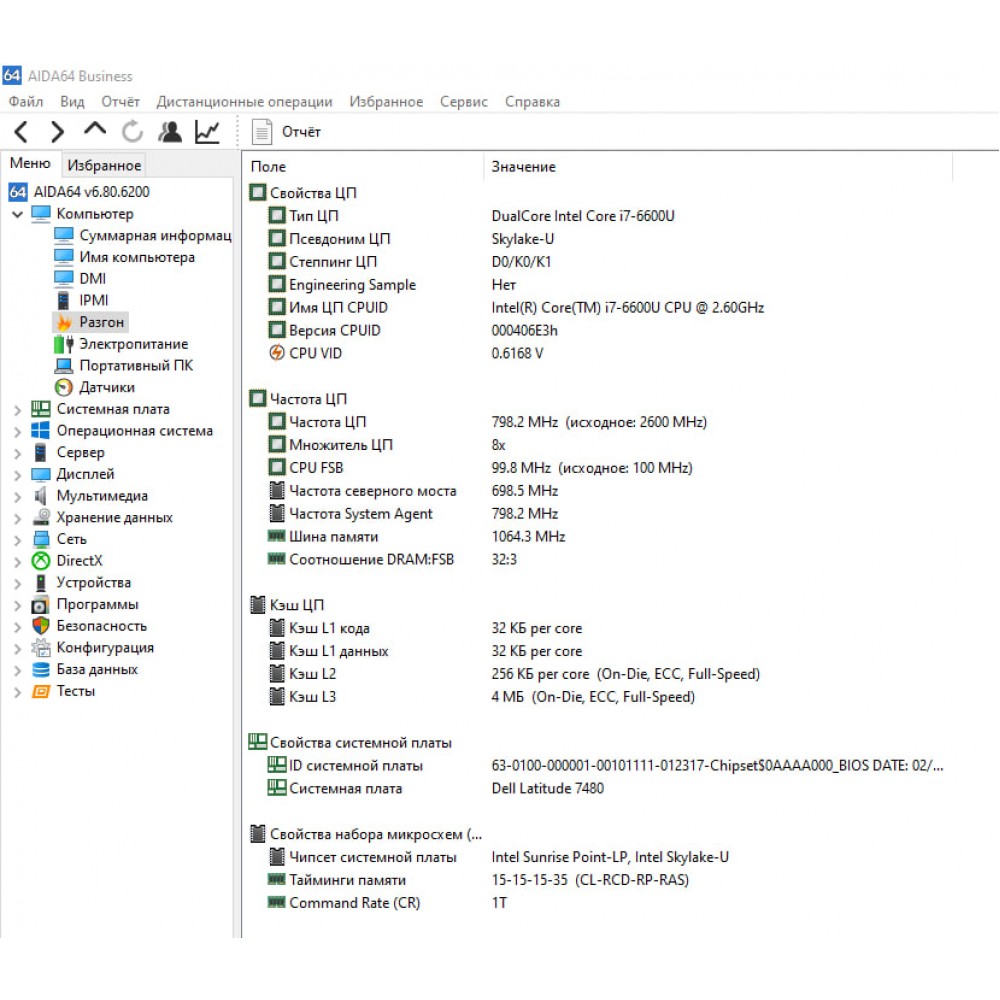Open the graph chart toolbar icon
The height and width of the screenshot is (1000, 1000).
click(207, 132)
